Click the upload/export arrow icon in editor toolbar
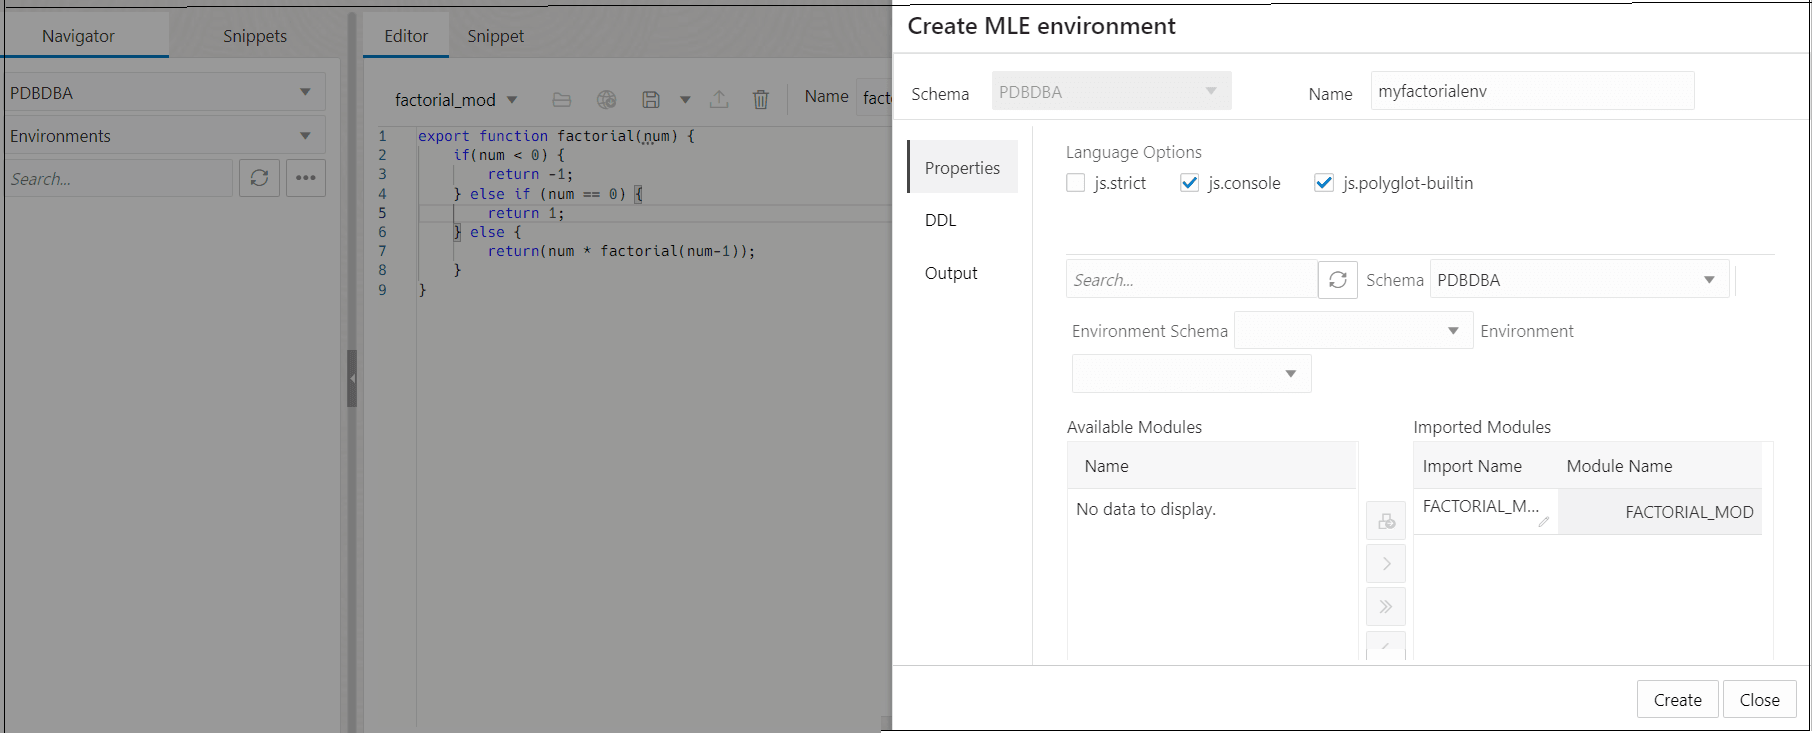The height and width of the screenshot is (733, 1812). coord(719,99)
